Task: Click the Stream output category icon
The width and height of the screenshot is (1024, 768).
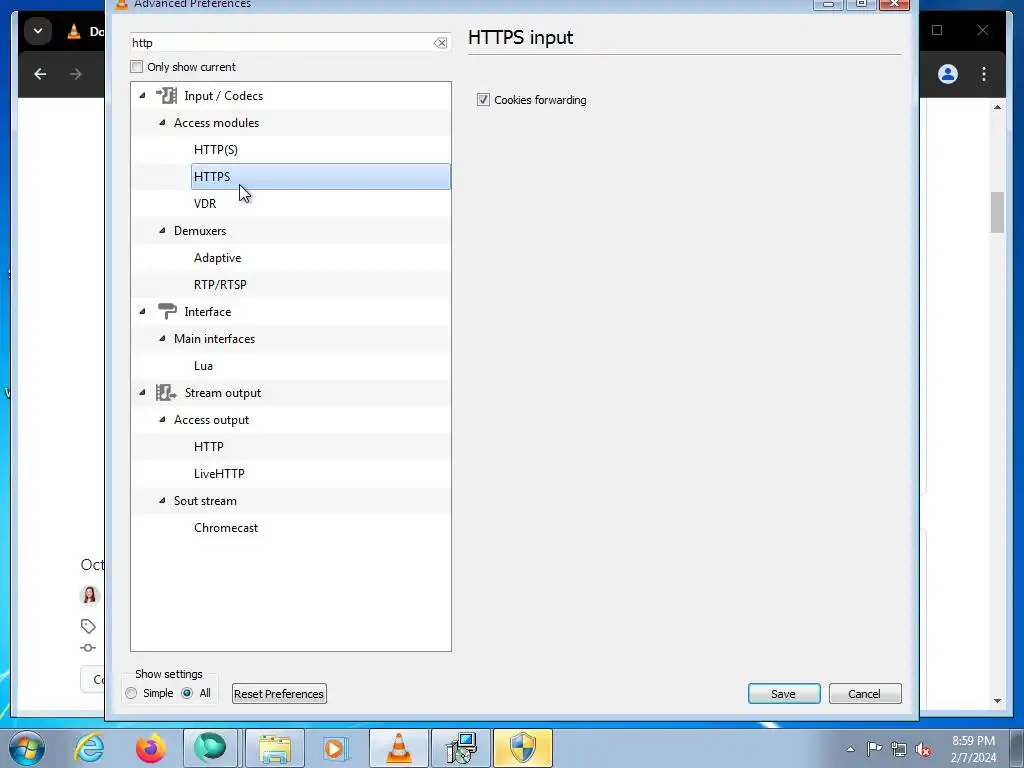Action: (x=166, y=392)
